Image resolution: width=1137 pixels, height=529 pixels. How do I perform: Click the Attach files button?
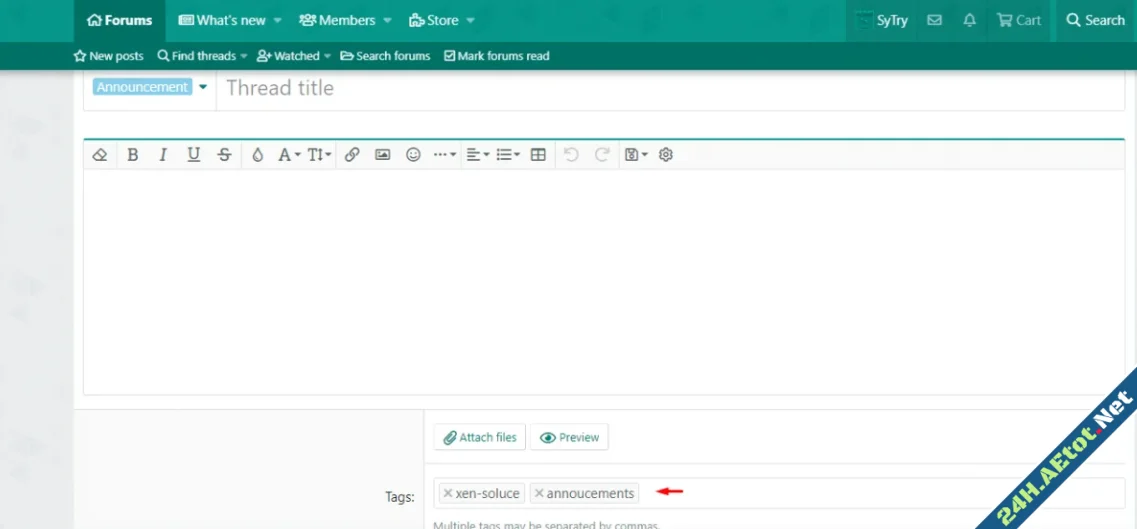[x=480, y=437]
